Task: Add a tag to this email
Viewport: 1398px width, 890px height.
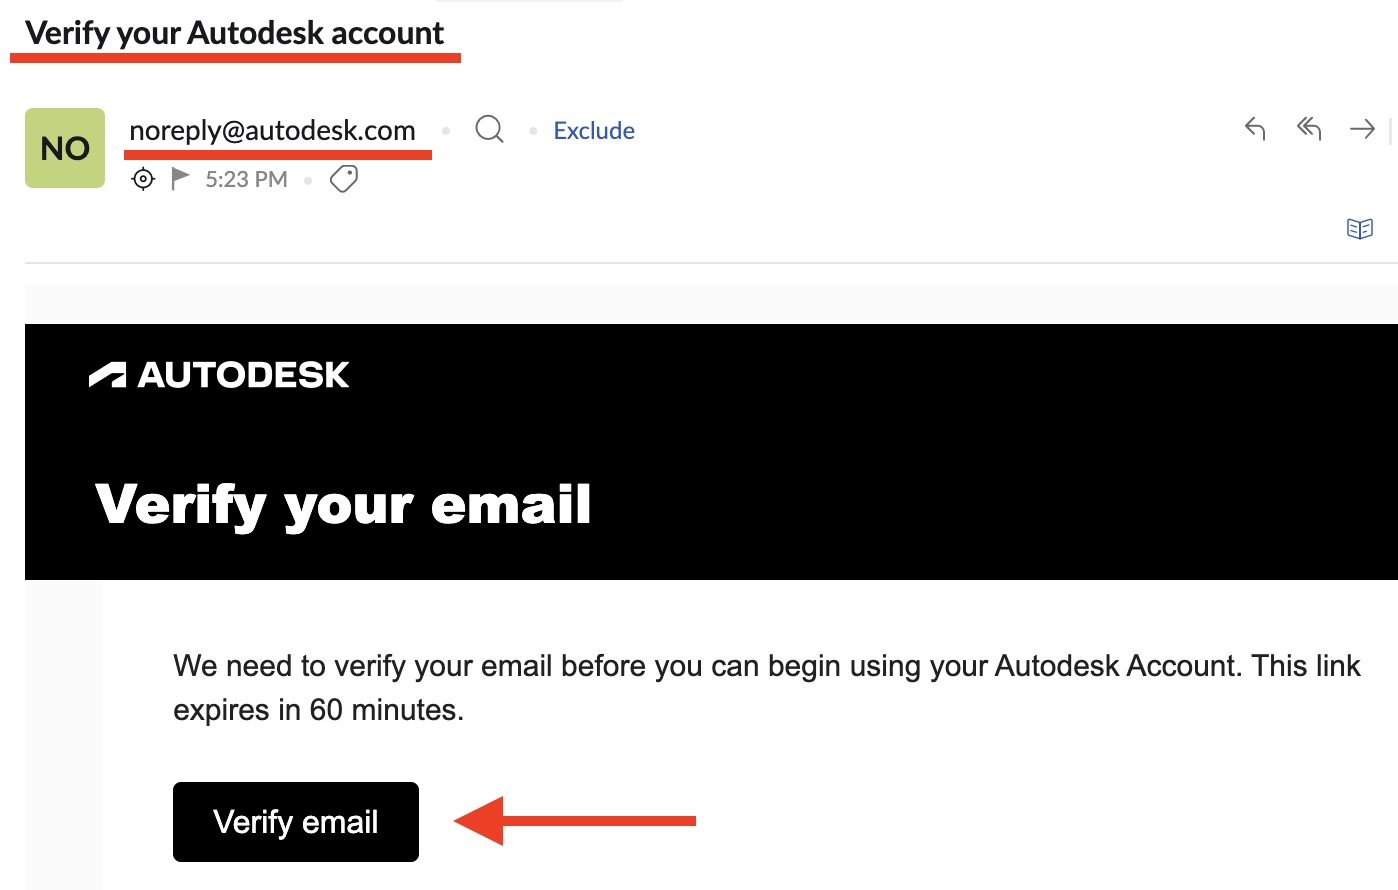Action: (344, 179)
